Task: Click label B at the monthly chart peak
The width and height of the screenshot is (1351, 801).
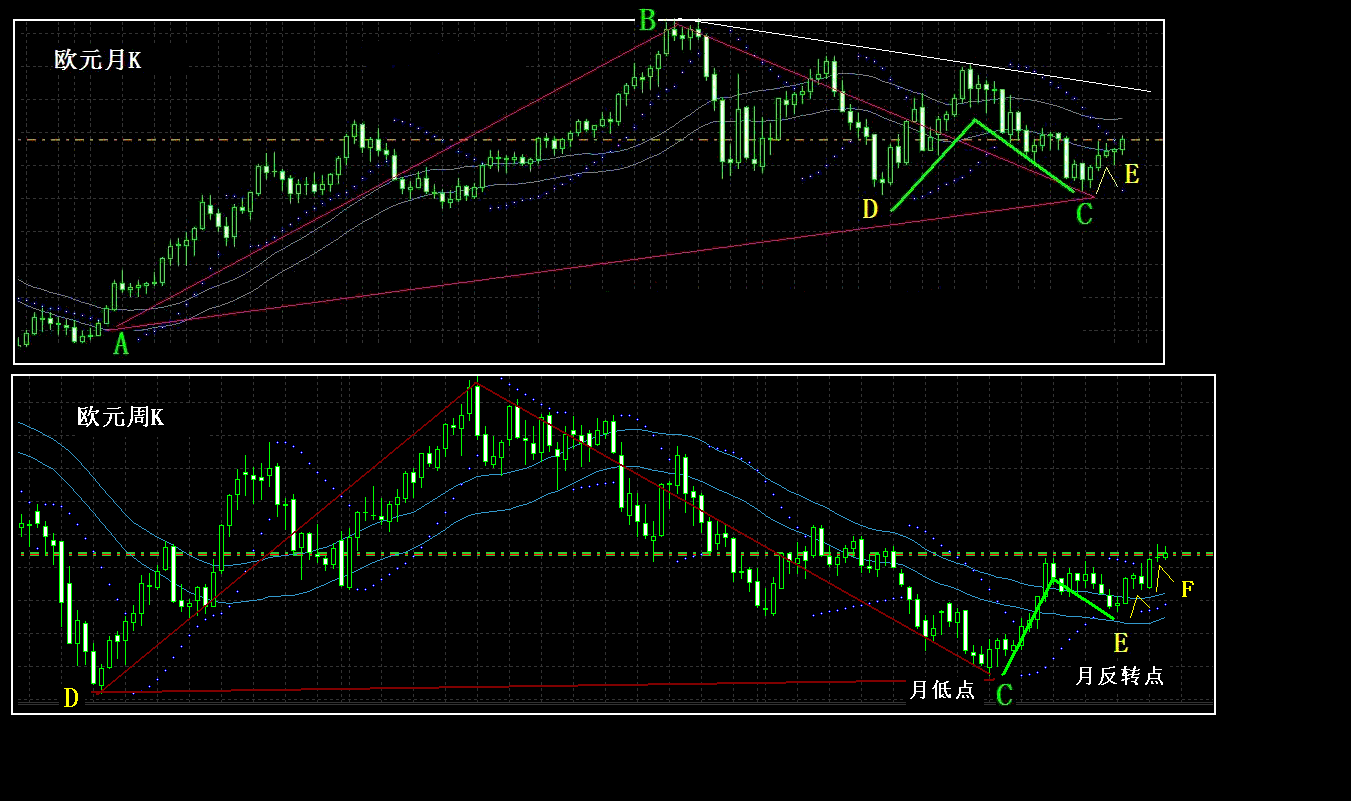Action: pos(647,20)
